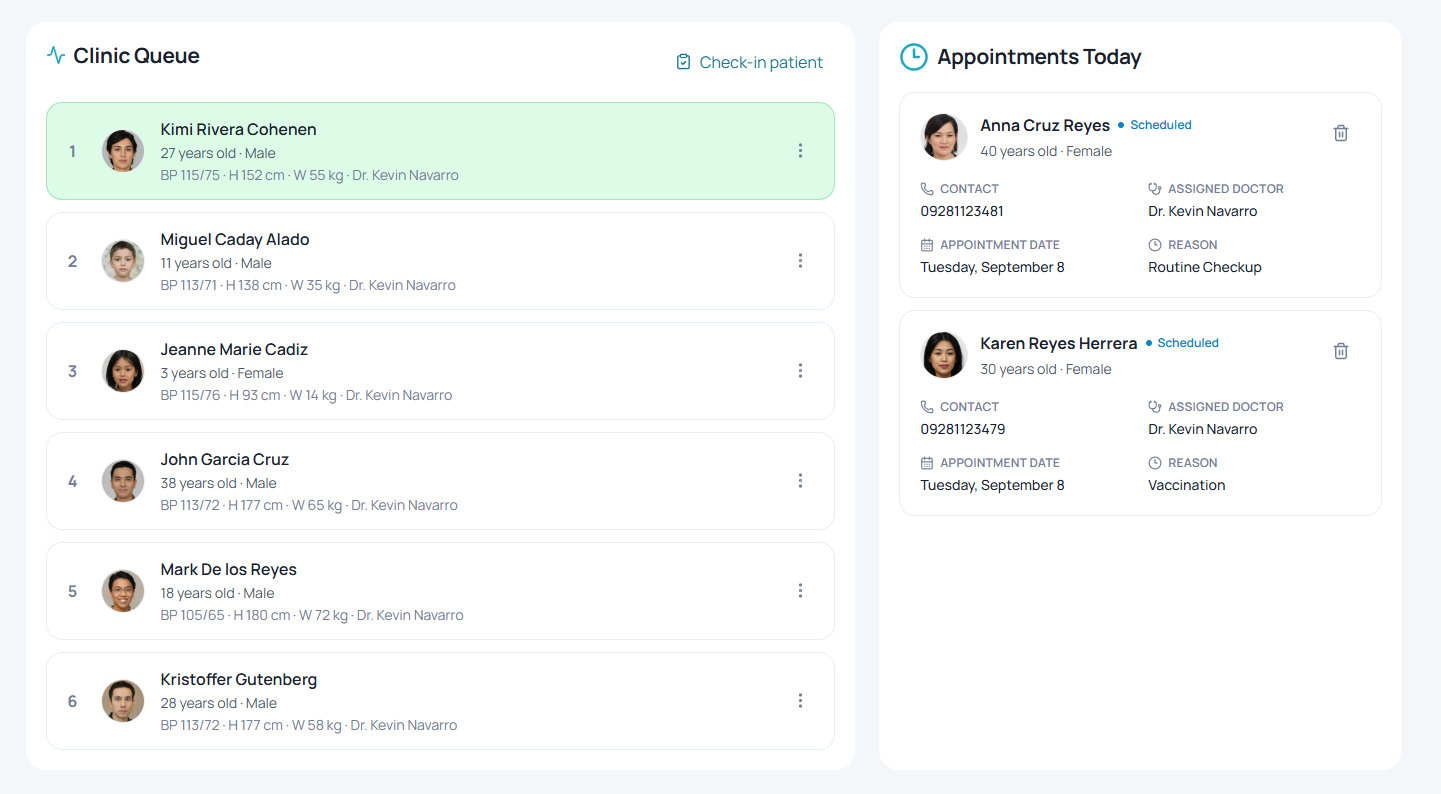Image resolution: width=1441 pixels, height=794 pixels.
Task: Click Kimi Rivera Cohenen's avatar photo
Action: pyautogui.click(x=123, y=151)
